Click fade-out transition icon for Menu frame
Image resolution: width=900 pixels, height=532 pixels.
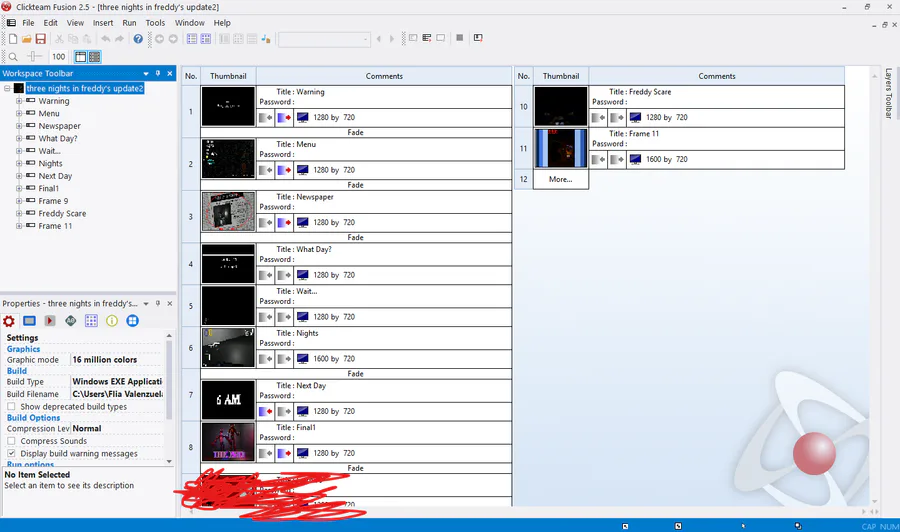(284, 170)
